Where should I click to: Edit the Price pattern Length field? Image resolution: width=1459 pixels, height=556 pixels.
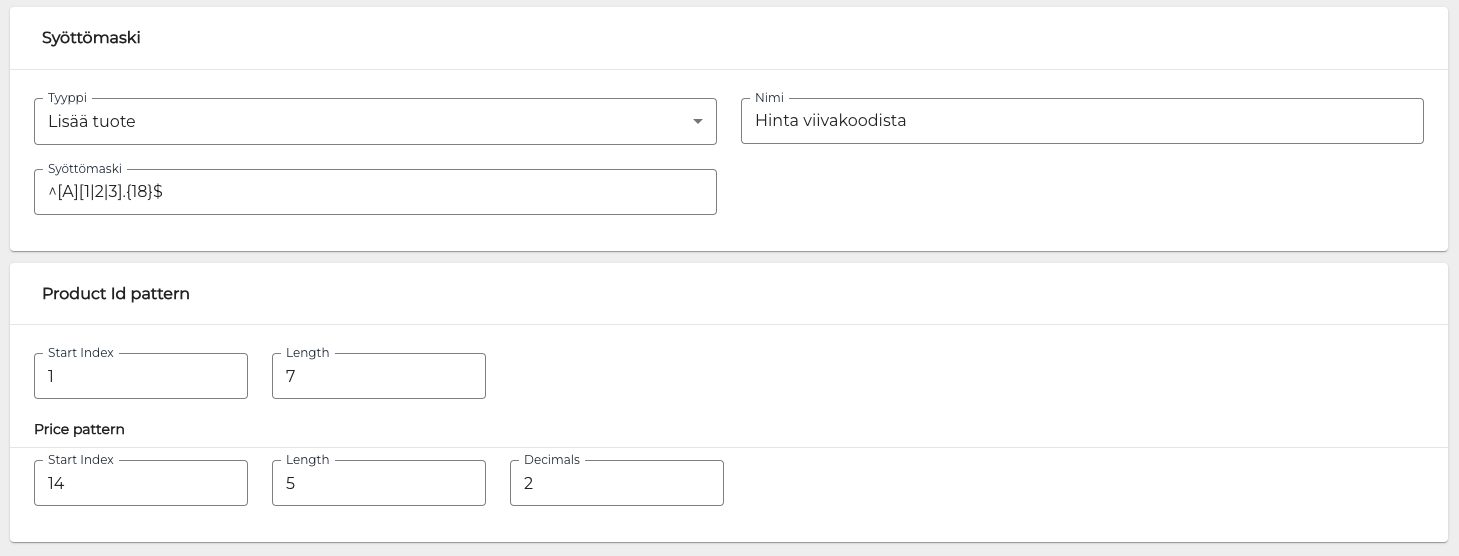tap(378, 484)
